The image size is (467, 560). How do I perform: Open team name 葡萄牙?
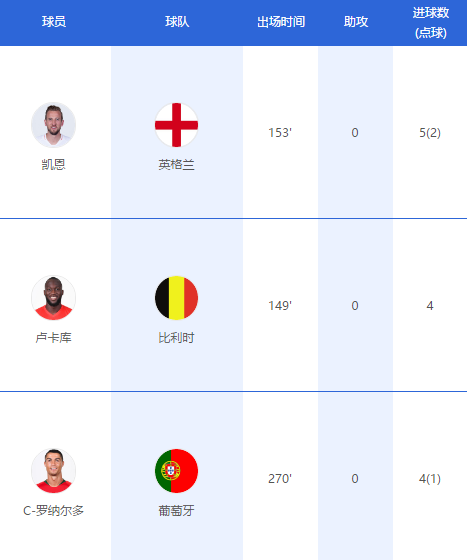pos(176,510)
